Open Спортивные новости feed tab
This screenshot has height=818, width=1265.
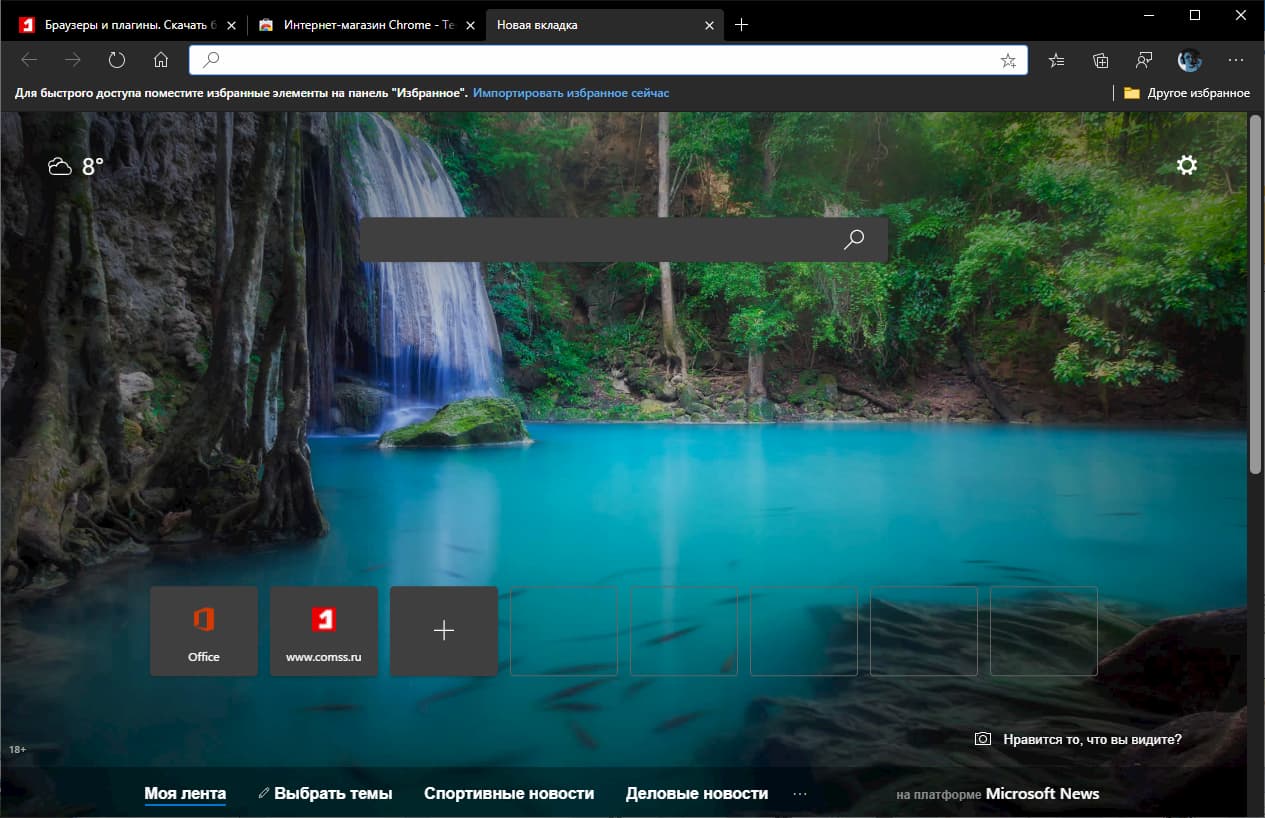(x=509, y=793)
